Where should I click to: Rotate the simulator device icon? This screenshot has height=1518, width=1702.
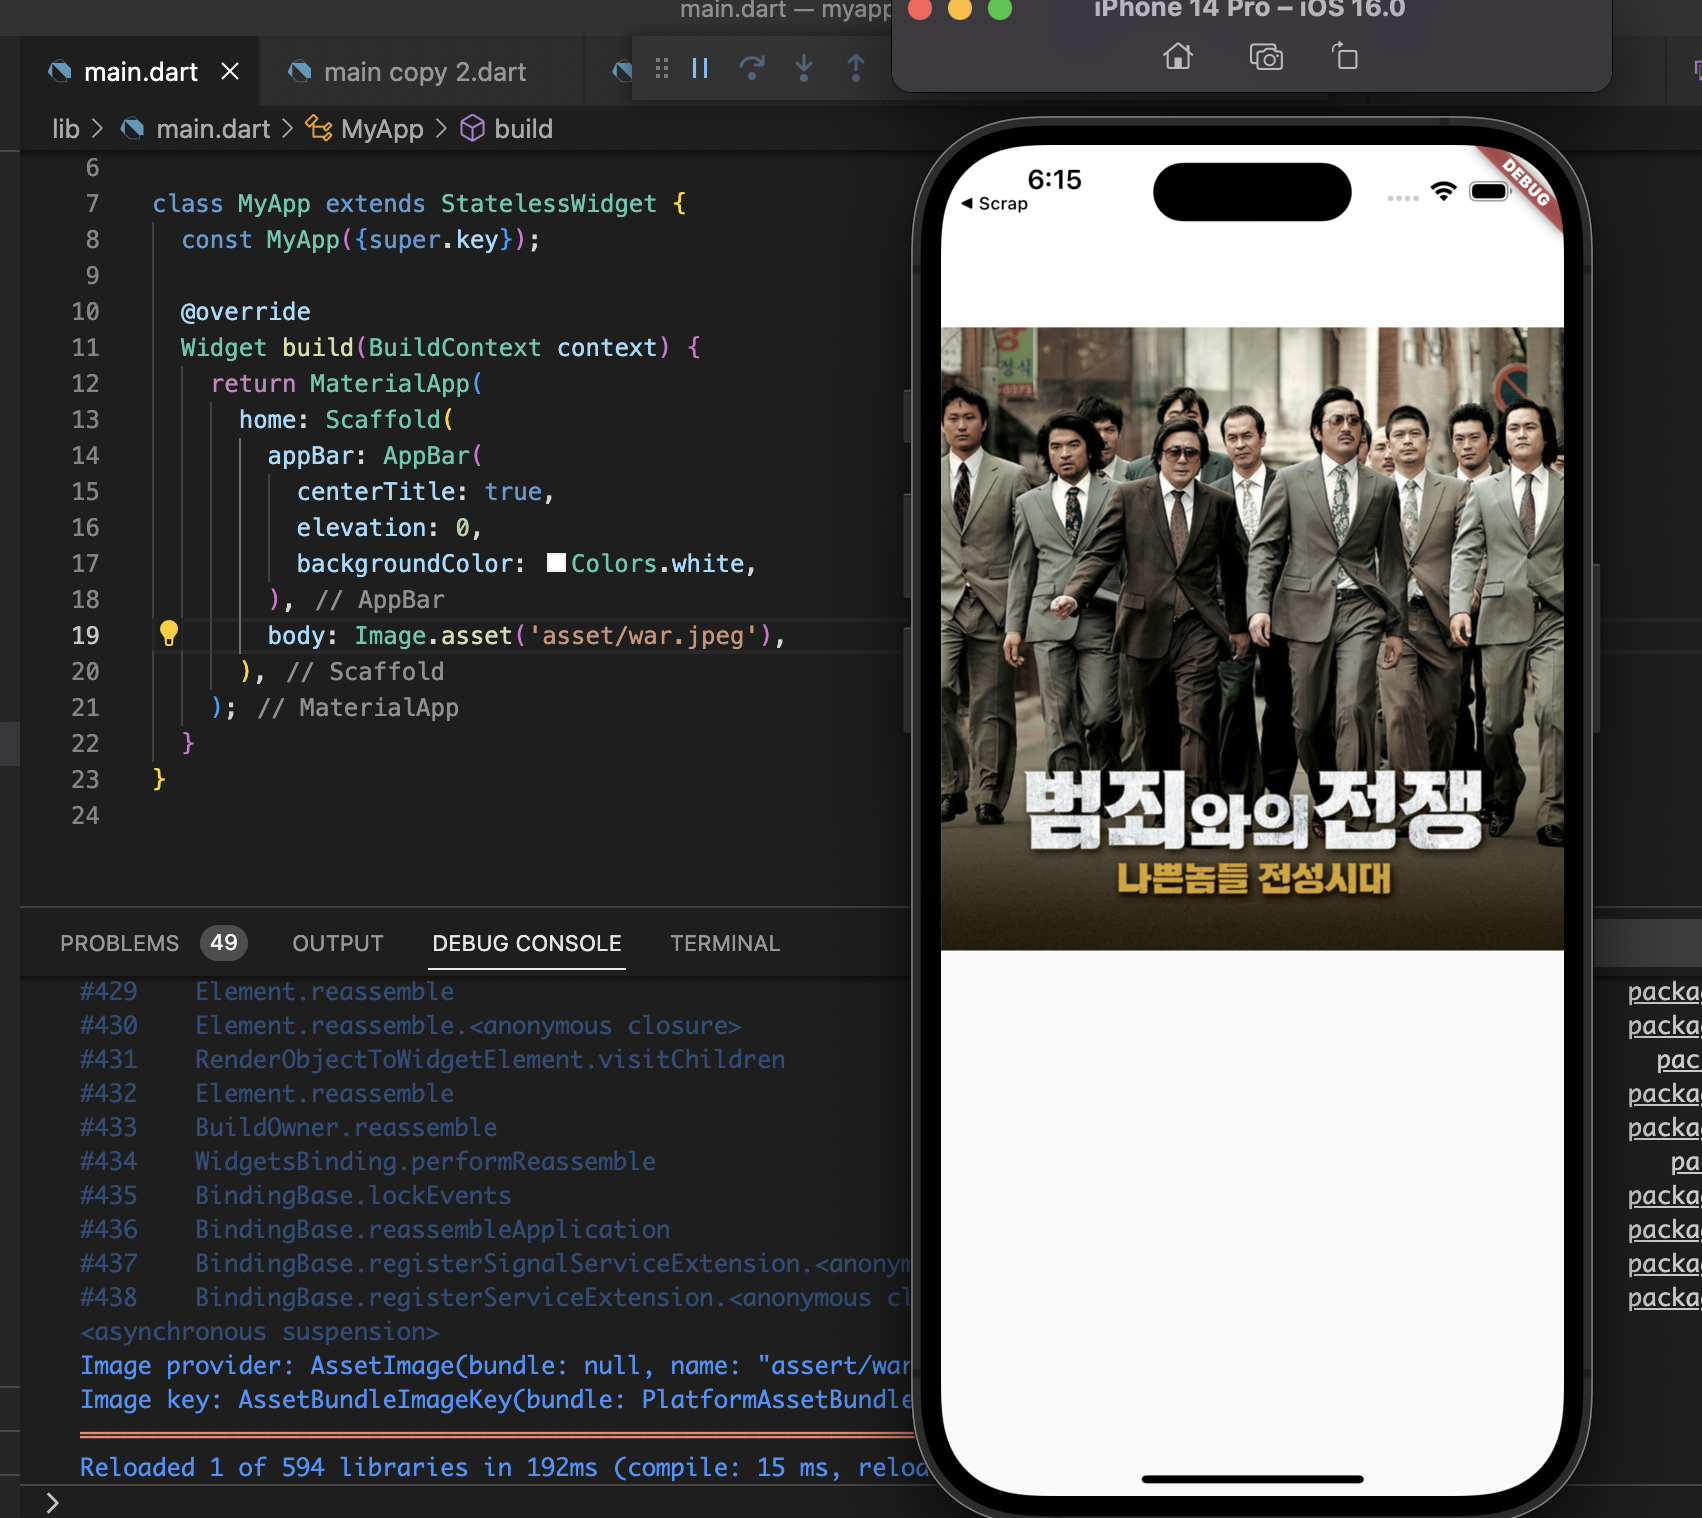1345,56
